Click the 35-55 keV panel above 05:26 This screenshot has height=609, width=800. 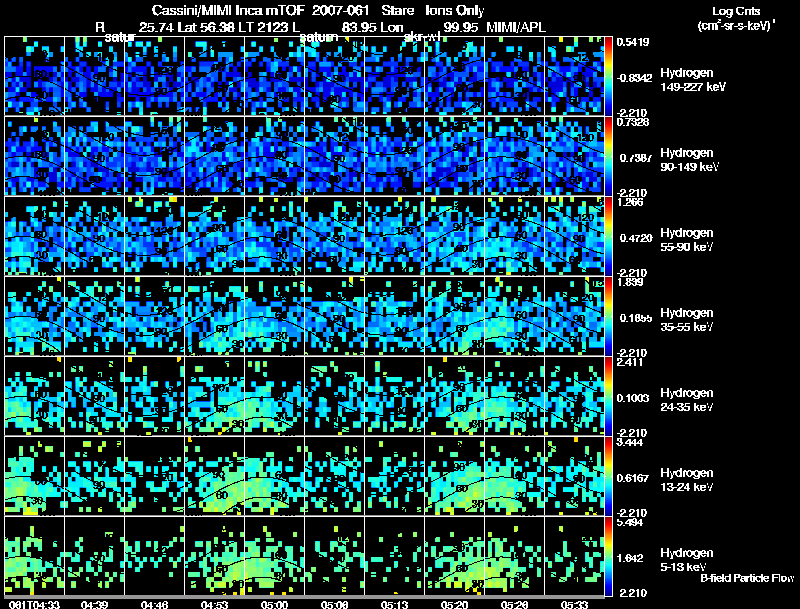coord(514,316)
